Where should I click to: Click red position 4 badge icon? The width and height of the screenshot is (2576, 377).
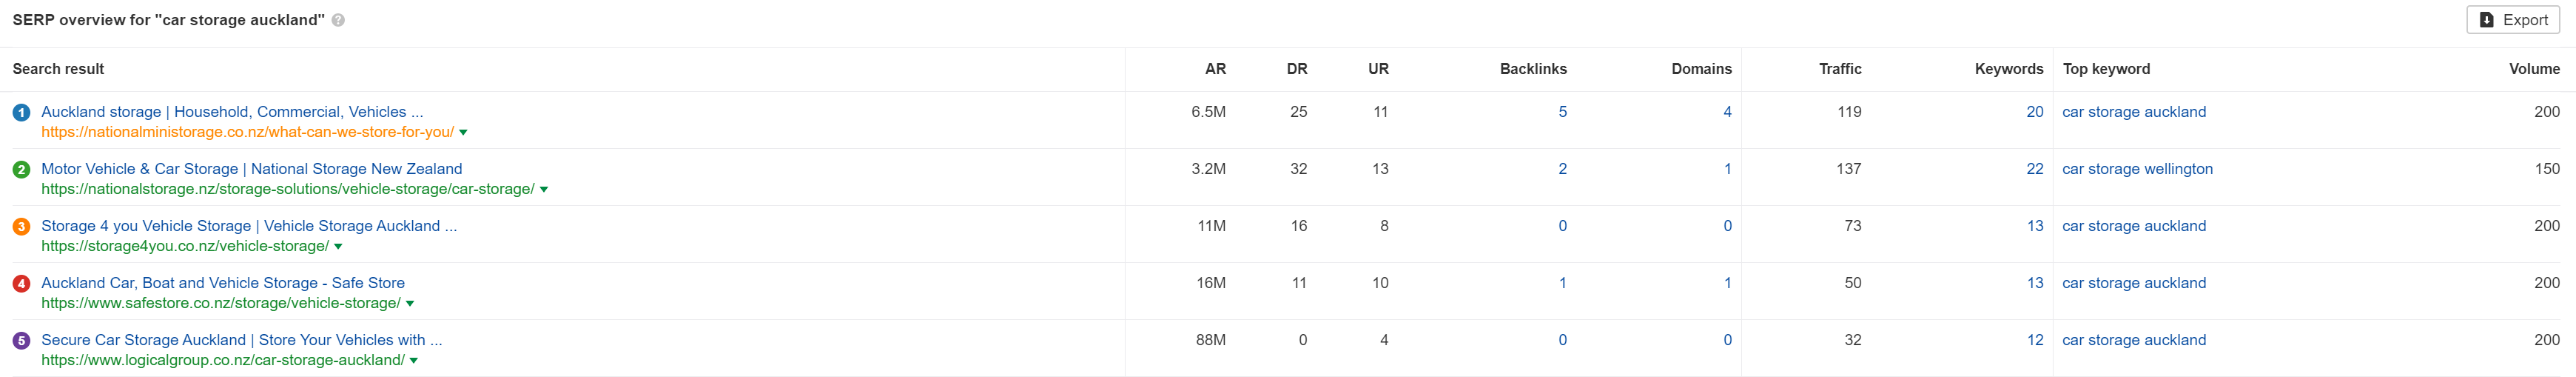[21, 284]
